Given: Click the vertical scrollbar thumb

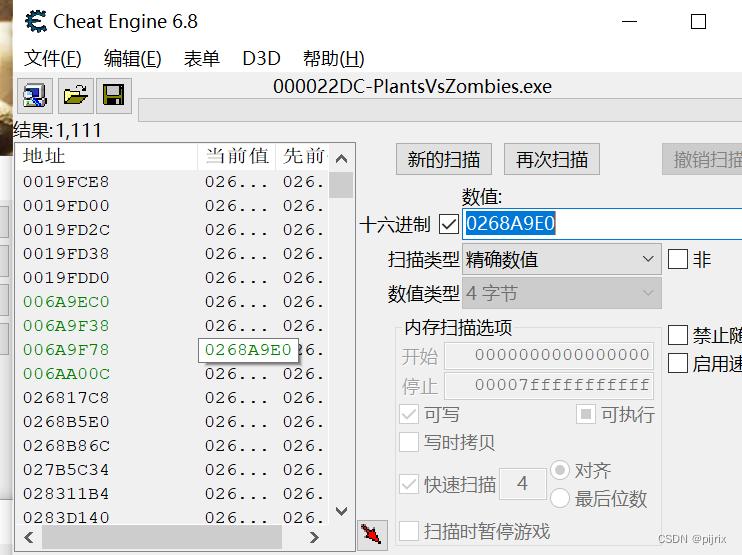Looking at the screenshot, I should (x=341, y=185).
